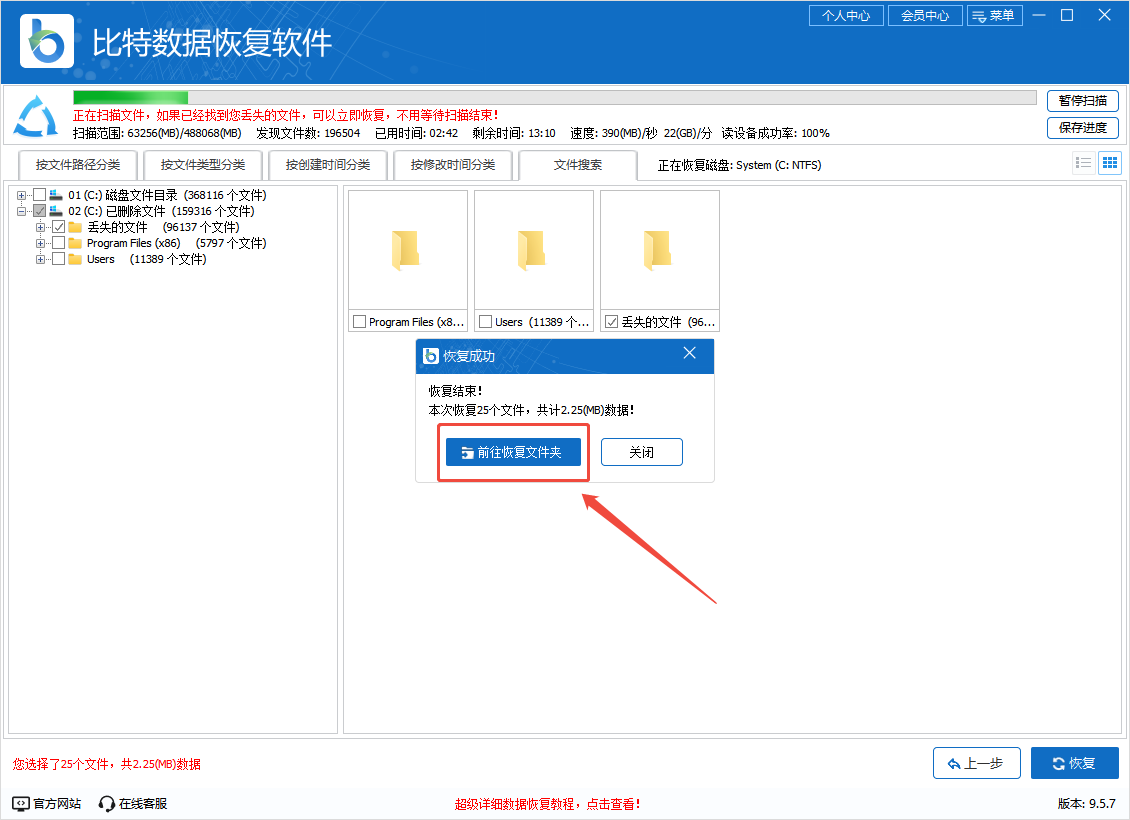Open 超级详细数据恢复教程 link
The image size is (1130, 820).
tap(547, 804)
